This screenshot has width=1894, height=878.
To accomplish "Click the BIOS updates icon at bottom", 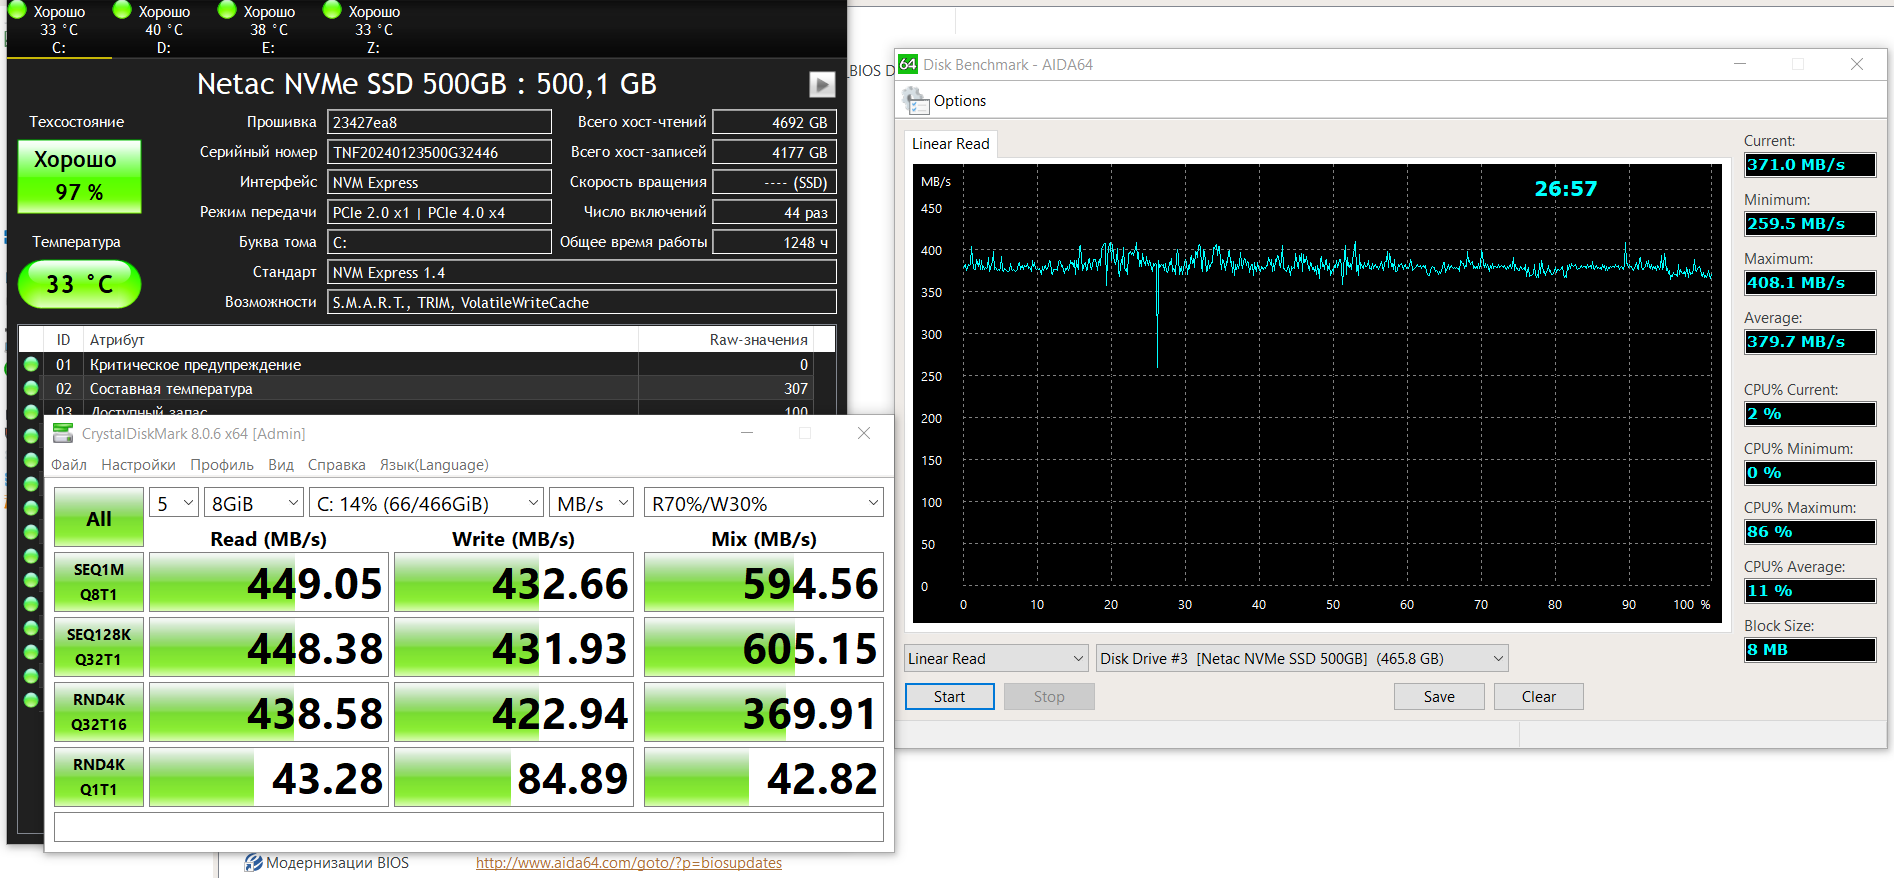I will pos(254,862).
